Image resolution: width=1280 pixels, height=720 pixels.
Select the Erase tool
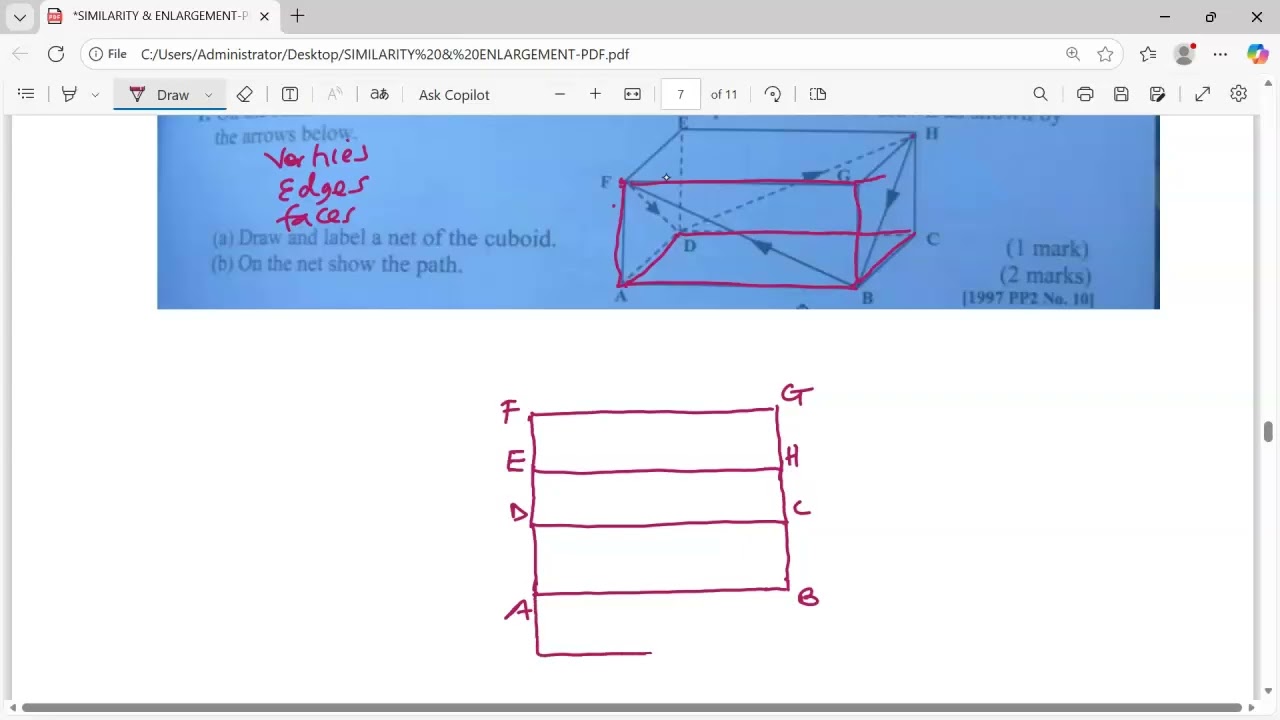click(244, 94)
